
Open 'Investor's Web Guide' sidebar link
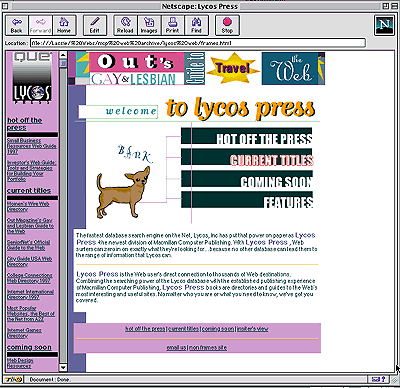tap(32, 171)
